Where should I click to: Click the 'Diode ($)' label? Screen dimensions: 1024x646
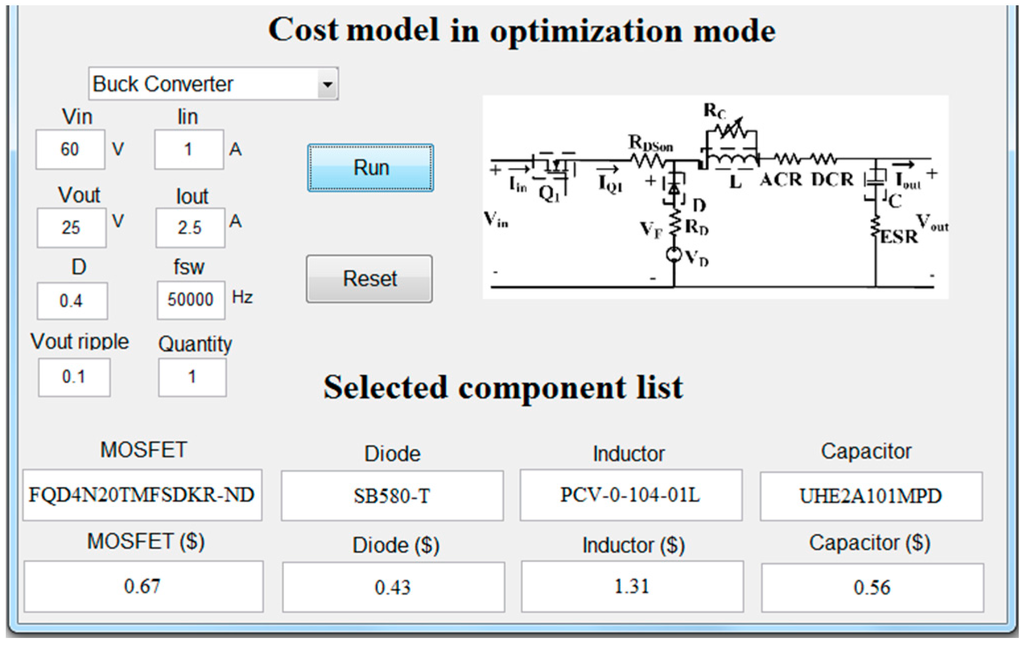pos(396,545)
